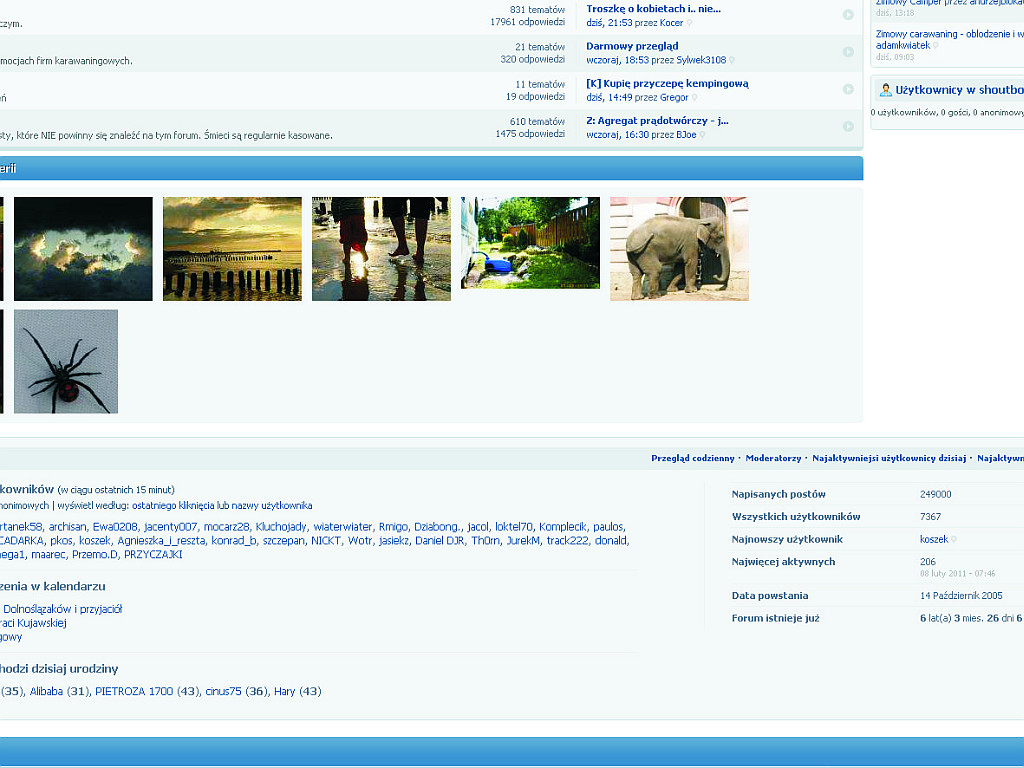
Task: Open birthday user Alibaba's profile
Action: pos(46,692)
